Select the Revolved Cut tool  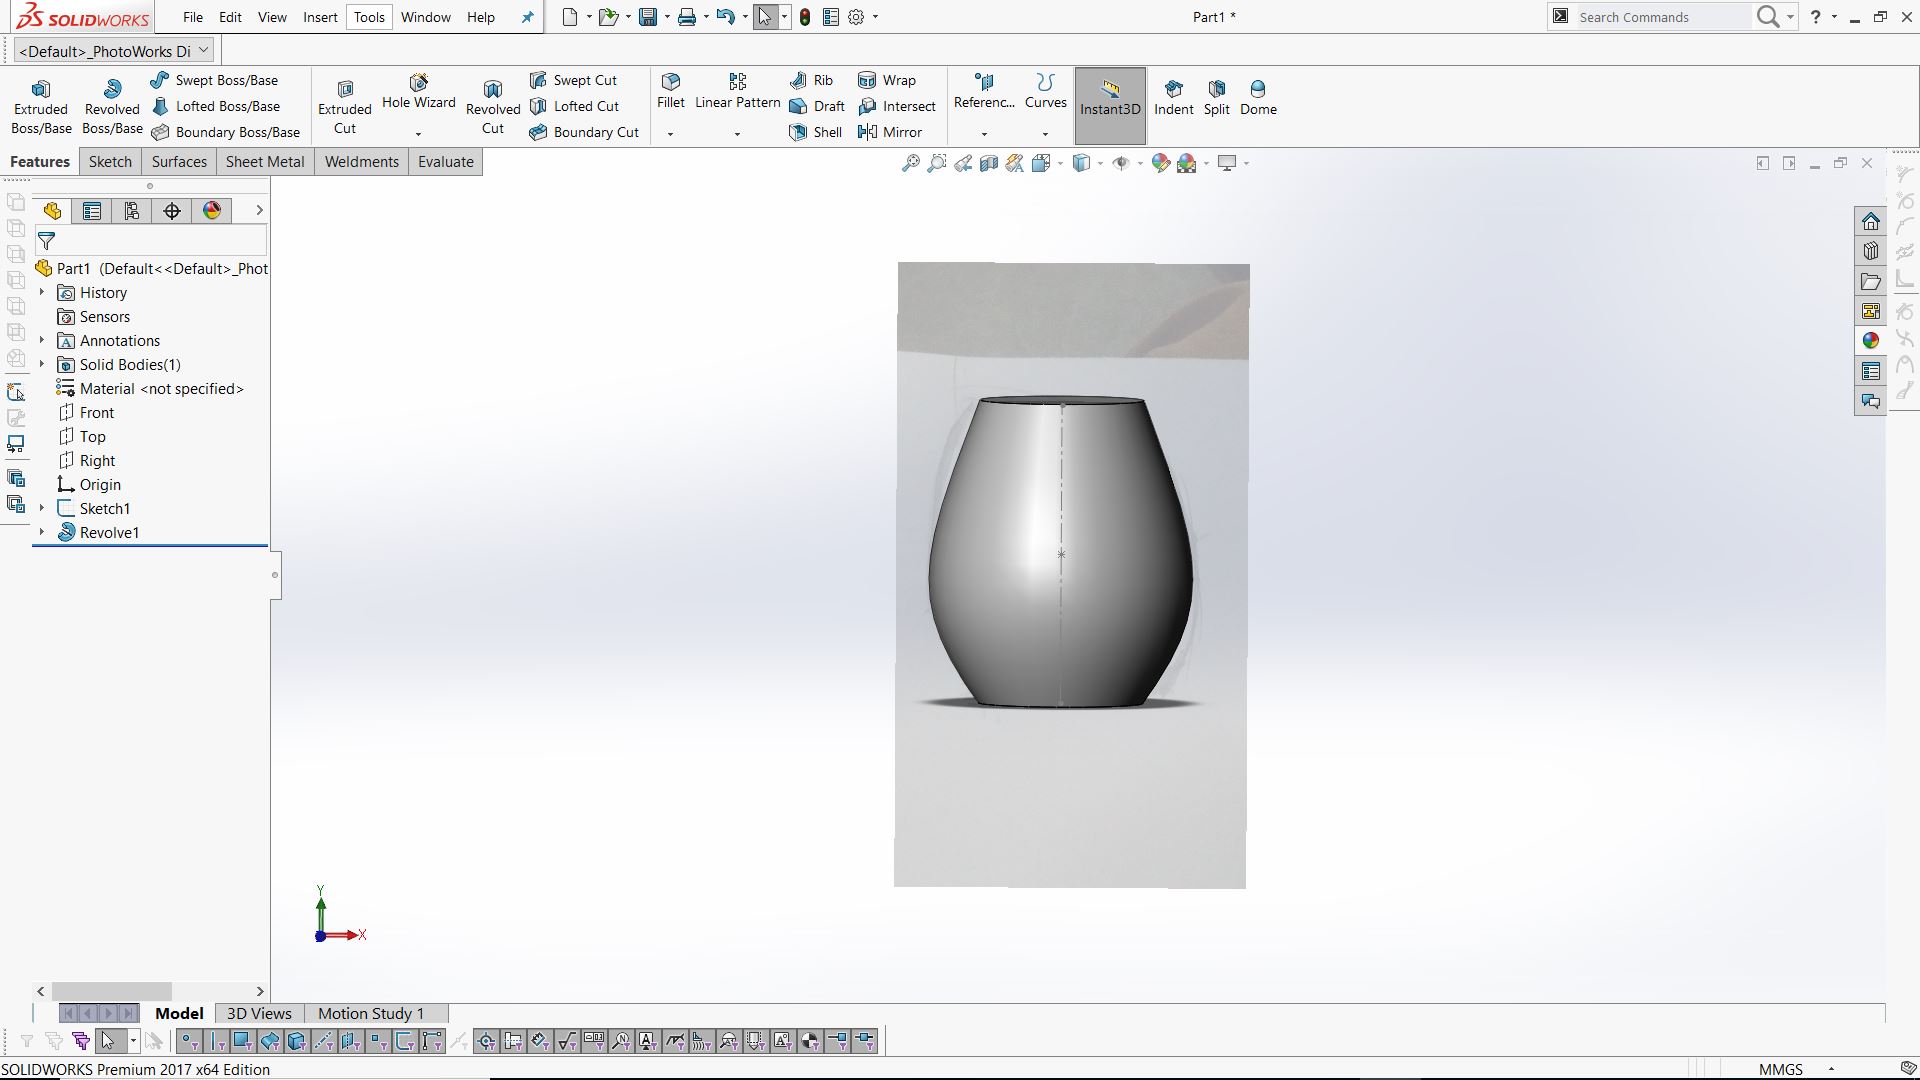[x=492, y=105]
